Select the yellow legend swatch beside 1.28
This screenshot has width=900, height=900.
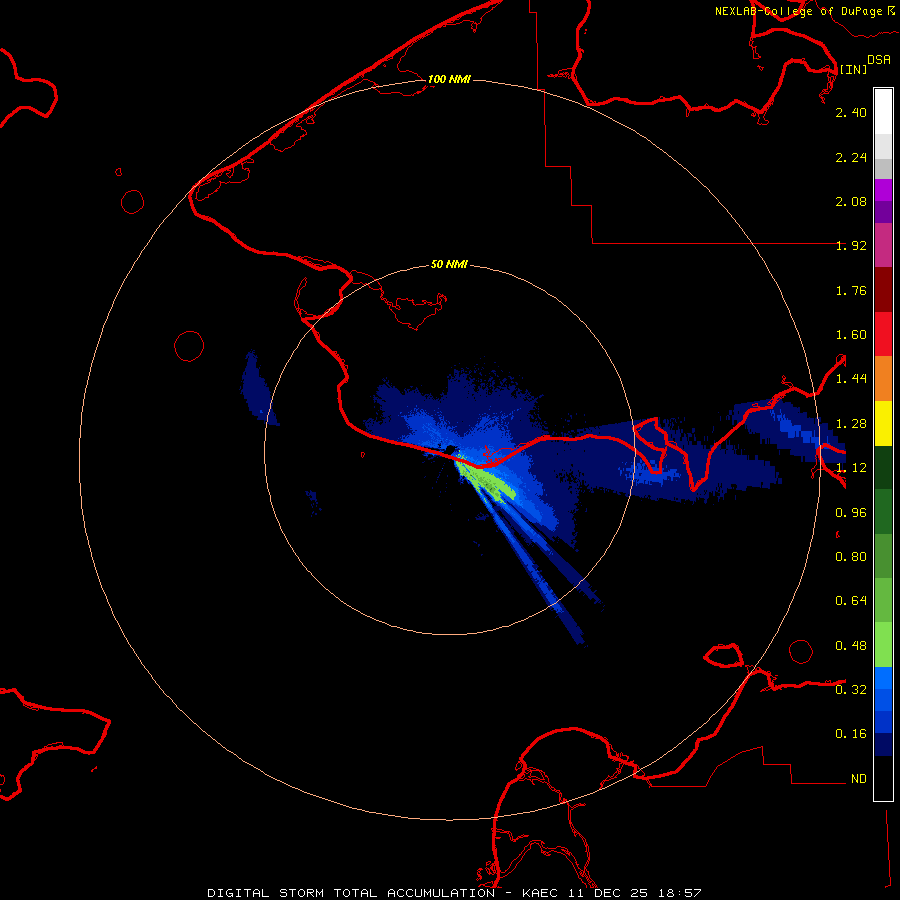point(883,423)
